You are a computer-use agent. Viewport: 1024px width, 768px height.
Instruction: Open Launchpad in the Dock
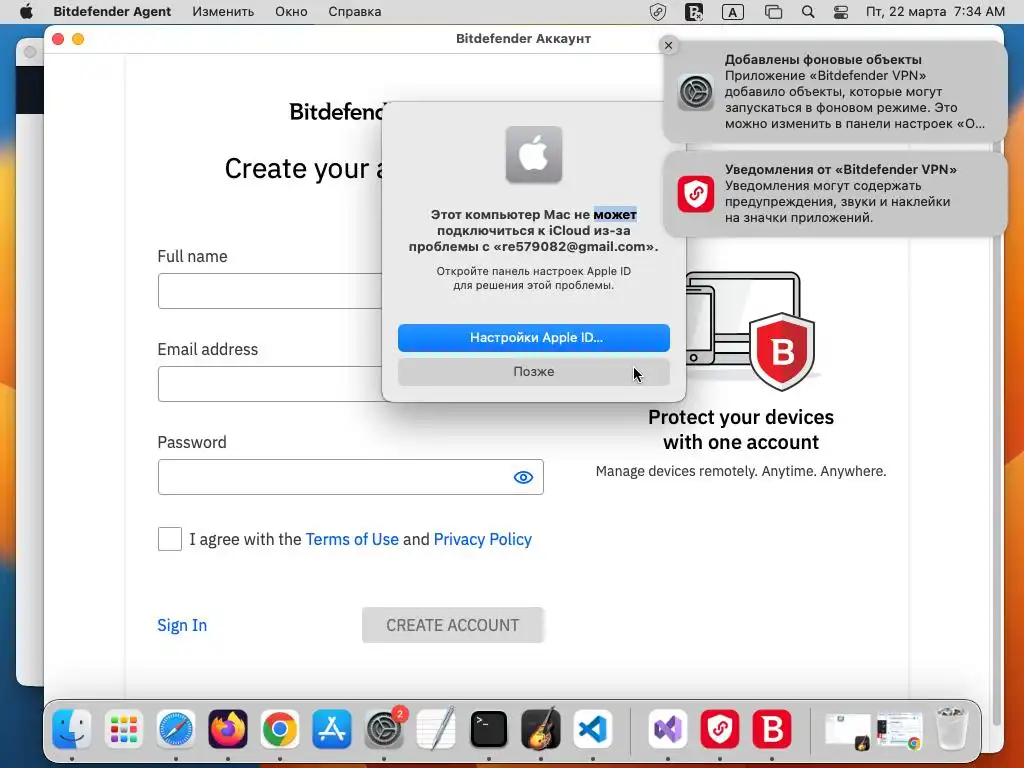pos(123,729)
